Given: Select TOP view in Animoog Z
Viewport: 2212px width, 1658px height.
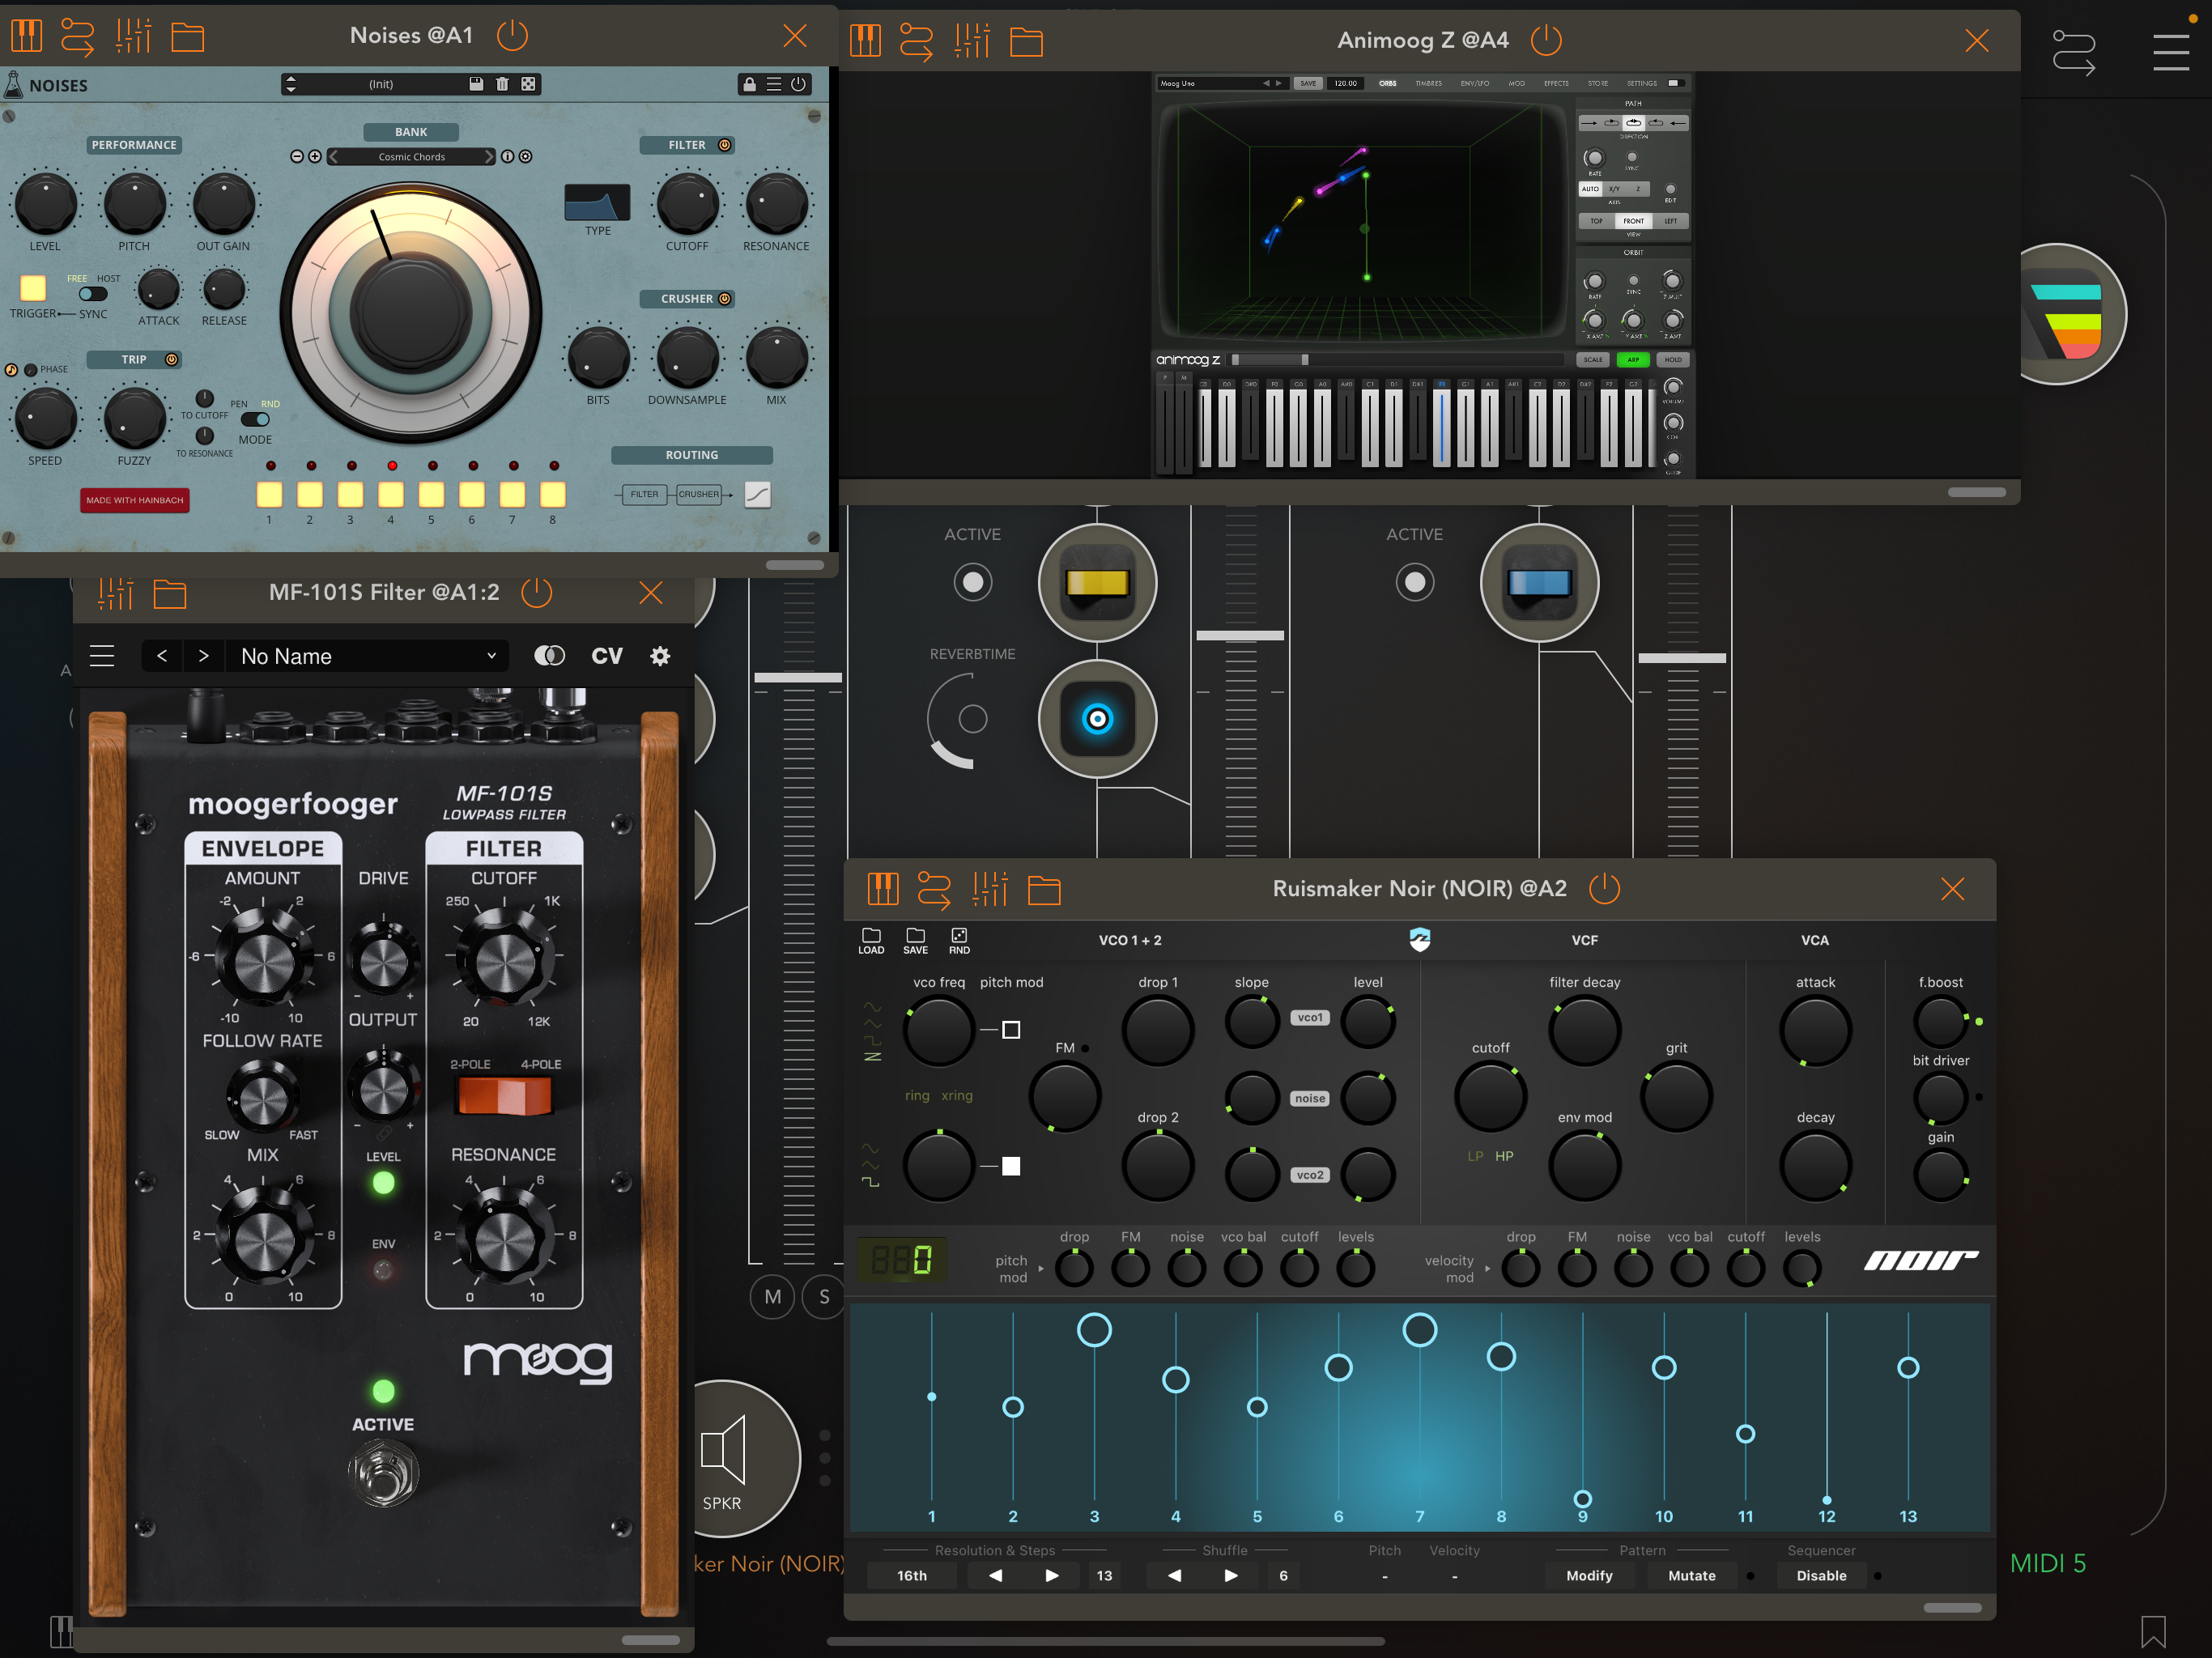Looking at the screenshot, I should (x=1596, y=221).
